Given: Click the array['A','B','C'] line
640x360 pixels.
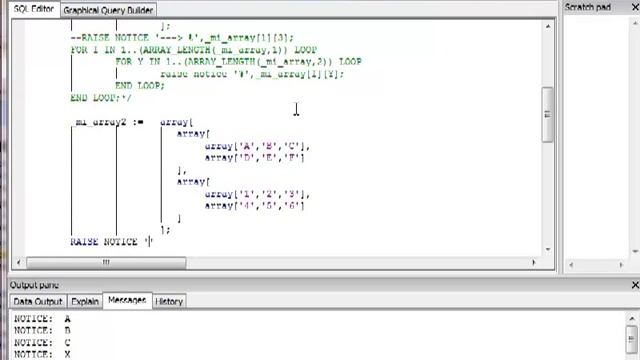Looking at the screenshot, I should (x=257, y=146).
